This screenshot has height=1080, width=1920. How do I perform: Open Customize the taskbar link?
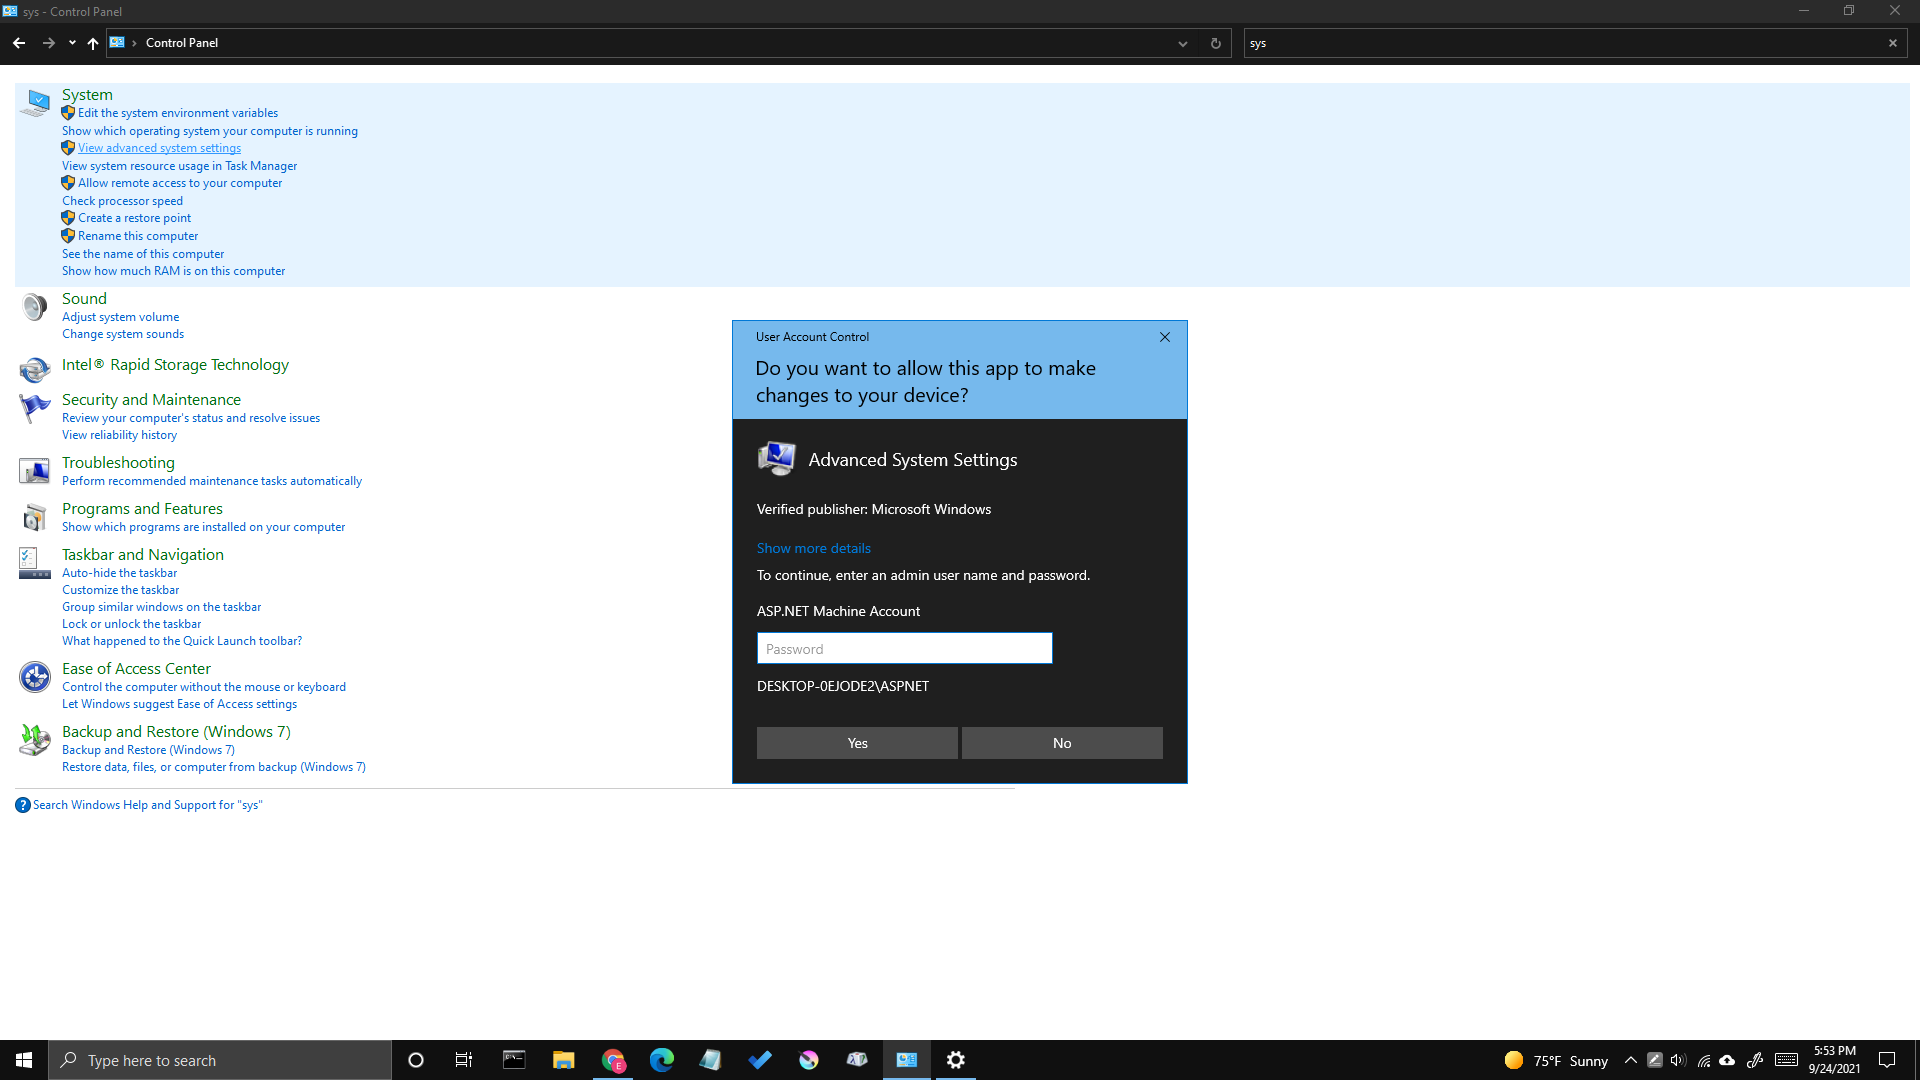click(120, 590)
